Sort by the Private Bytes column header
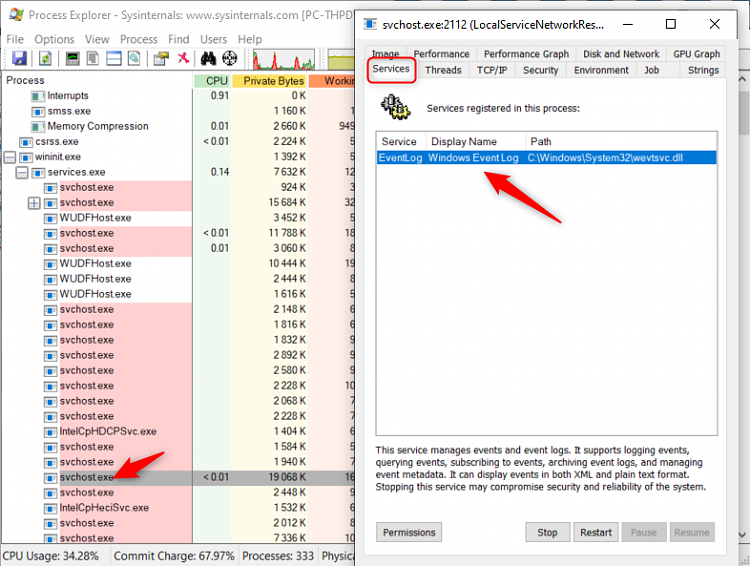This screenshot has height=566, width=750. [269, 81]
